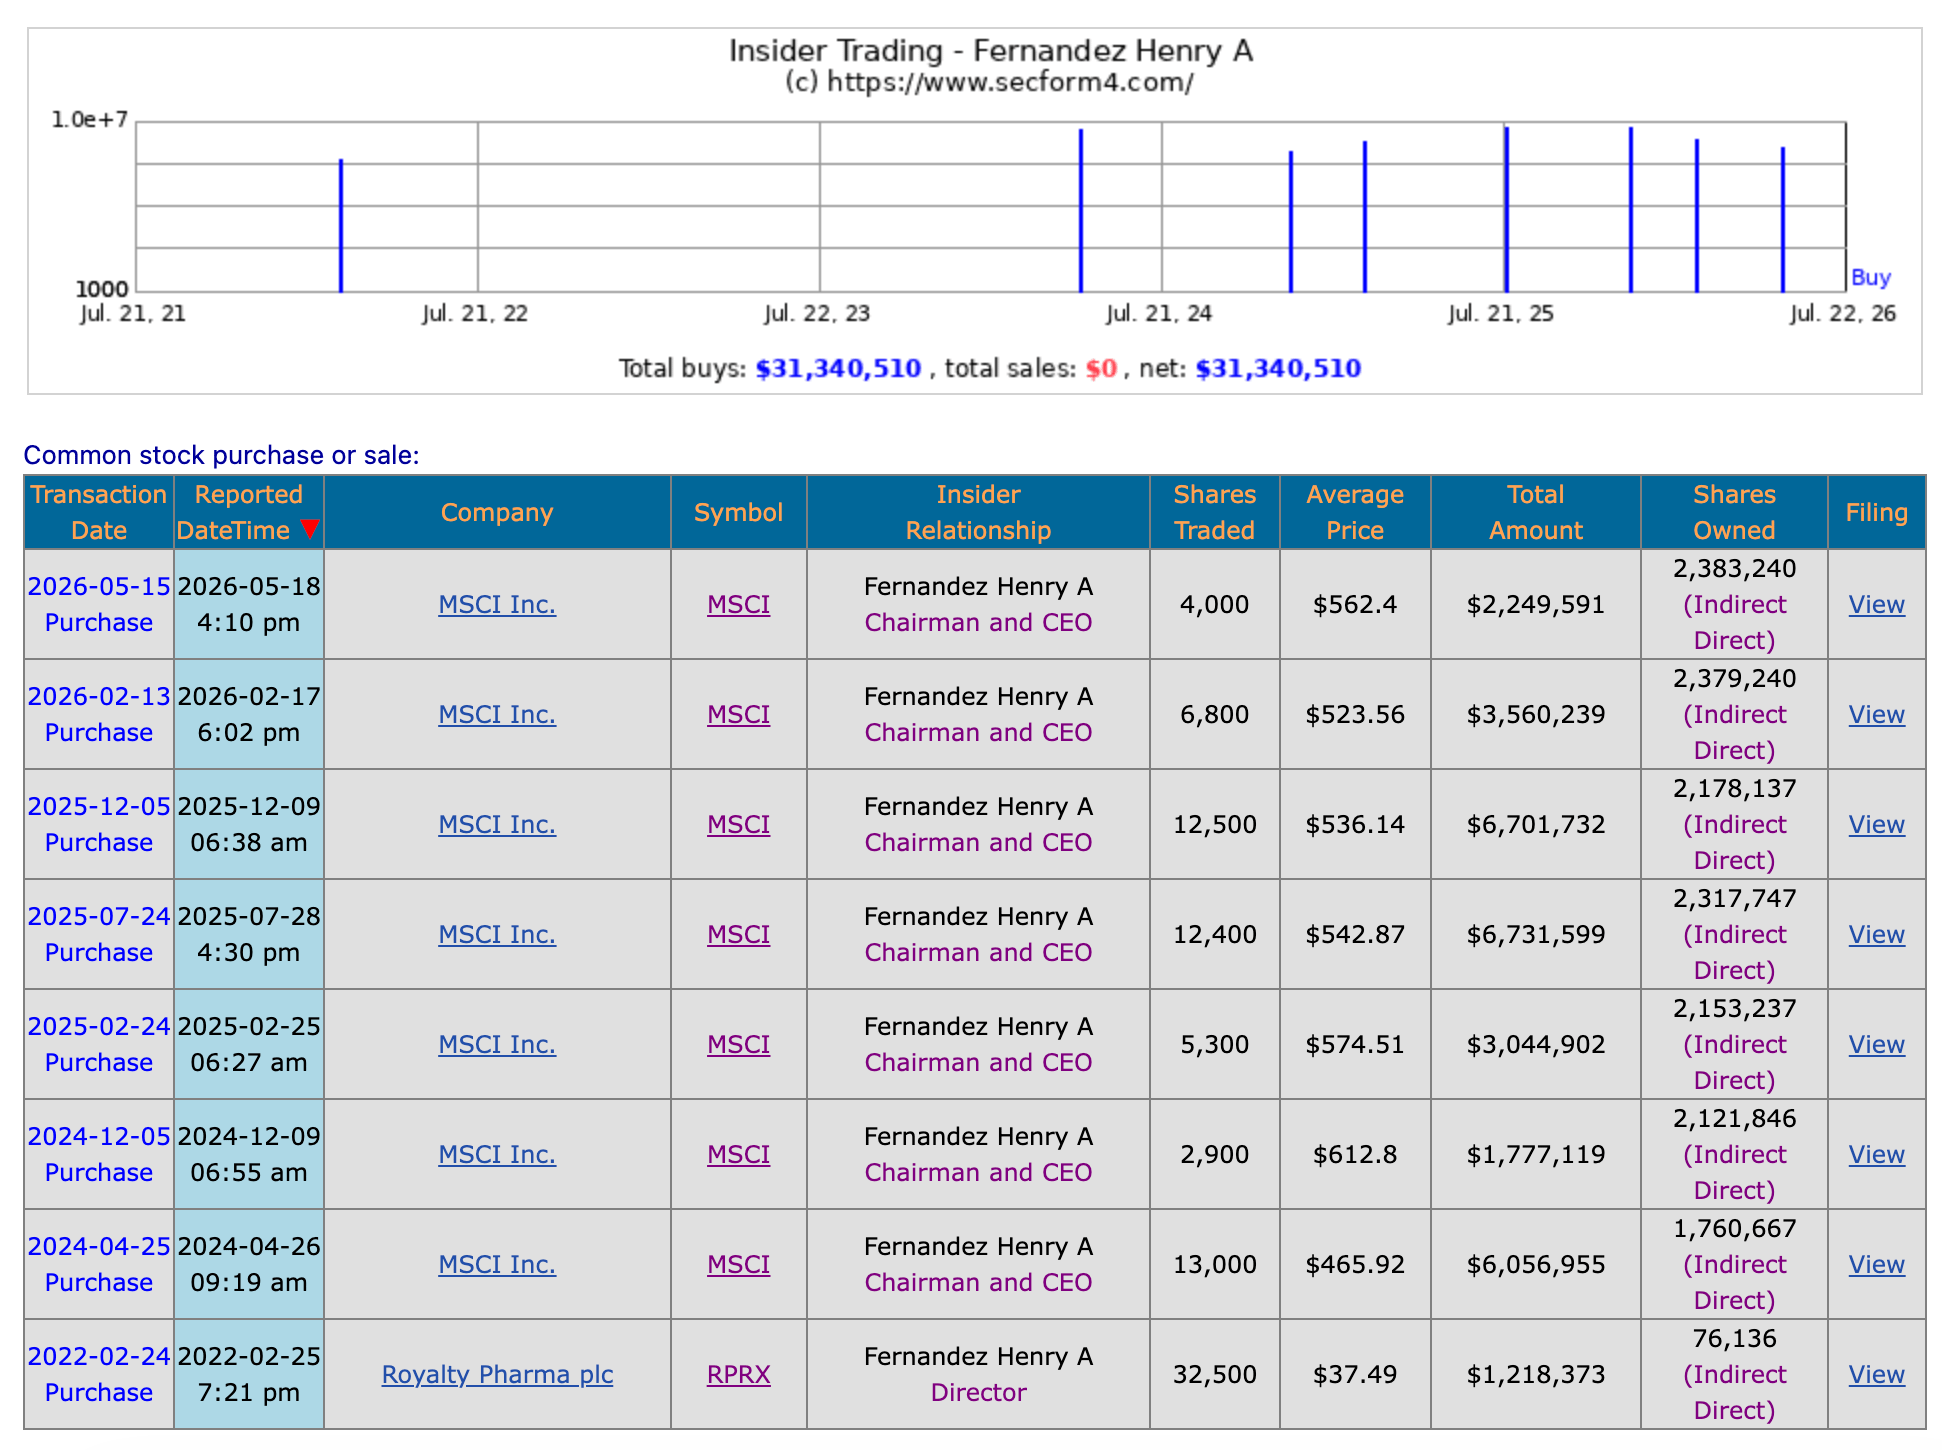View the filing for the 2025-07-24 purchase
Screen dimensions: 1942x1450
tap(1876, 934)
